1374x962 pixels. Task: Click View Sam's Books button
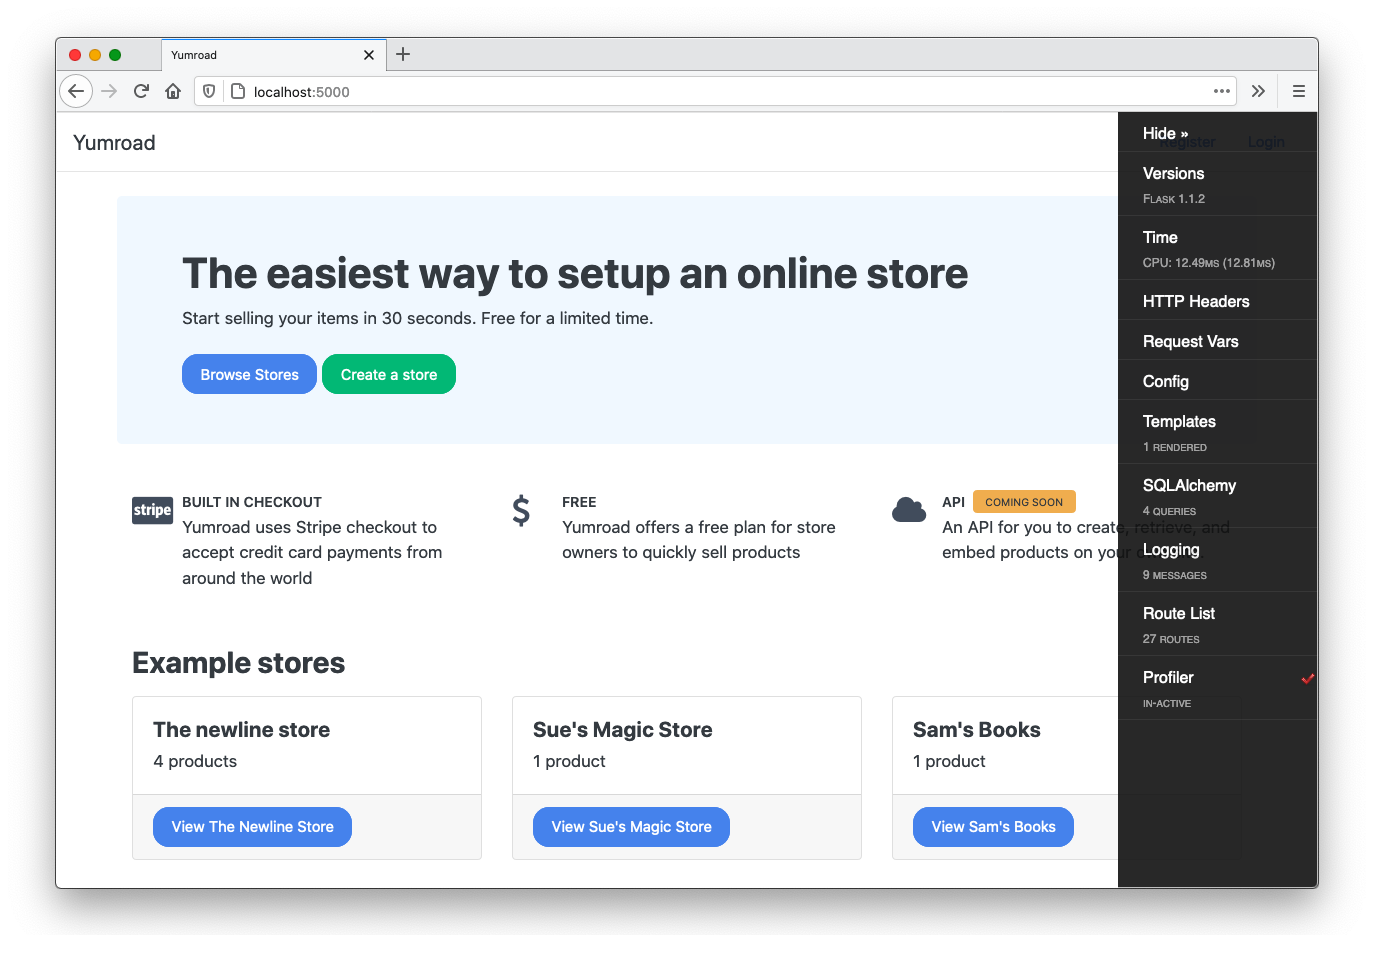(993, 827)
